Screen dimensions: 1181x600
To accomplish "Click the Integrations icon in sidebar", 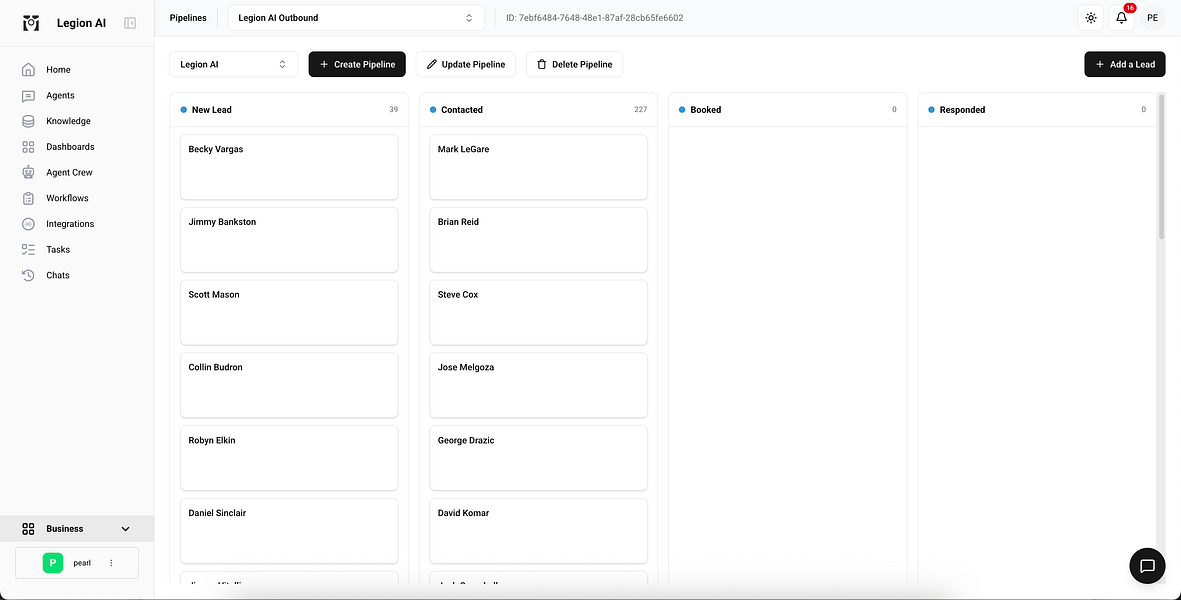I will 29,224.
